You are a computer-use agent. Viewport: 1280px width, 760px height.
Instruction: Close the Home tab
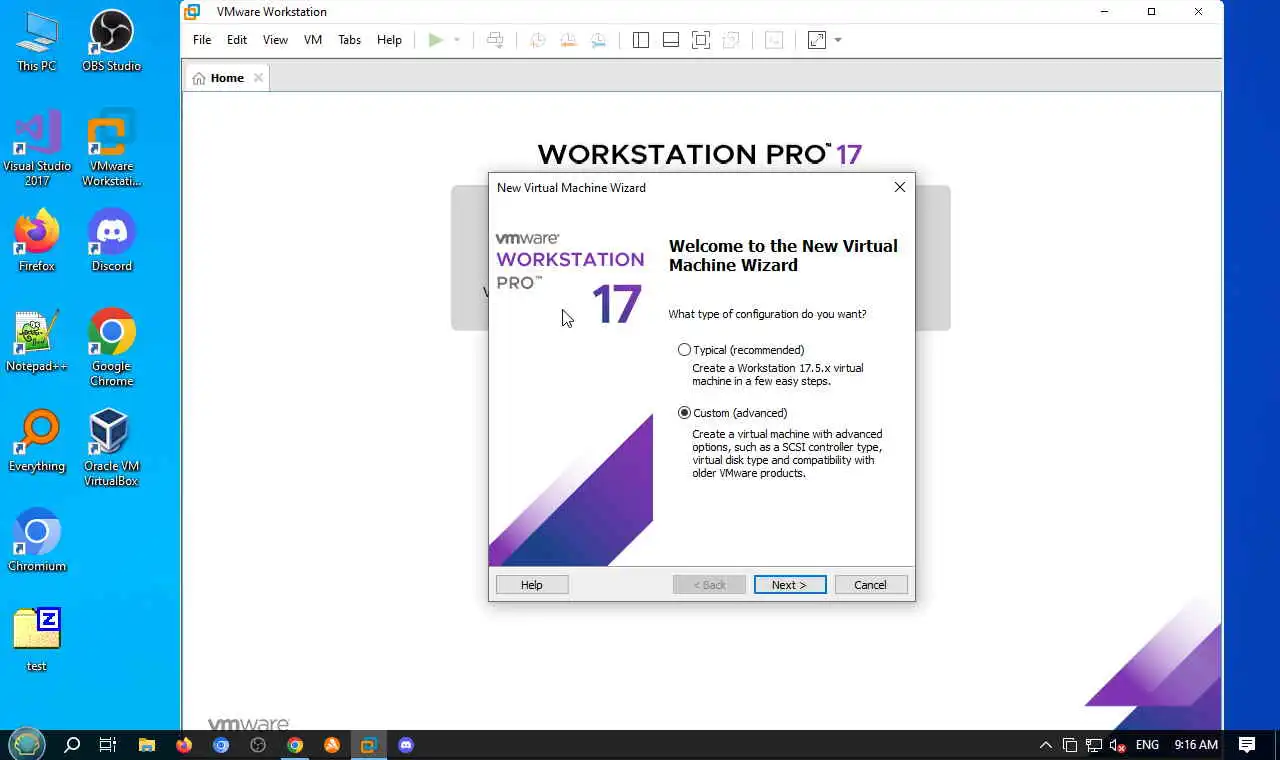click(x=258, y=77)
